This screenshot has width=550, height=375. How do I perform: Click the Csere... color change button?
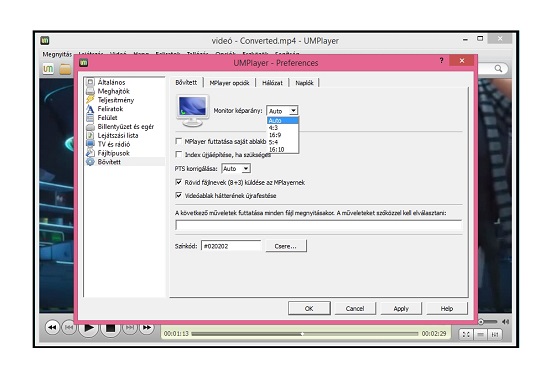286,246
